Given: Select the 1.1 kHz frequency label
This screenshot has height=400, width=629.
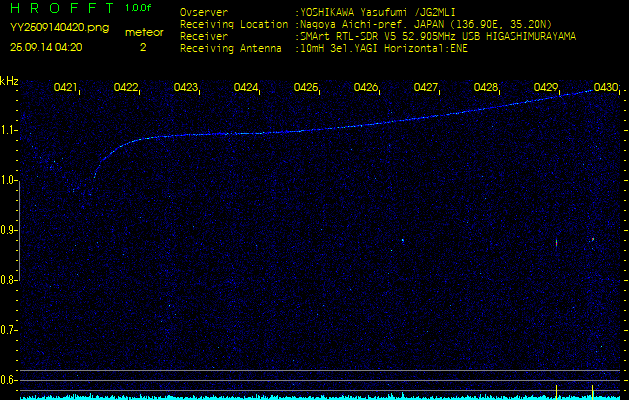Looking at the screenshot, I should [x=9, y=130].
